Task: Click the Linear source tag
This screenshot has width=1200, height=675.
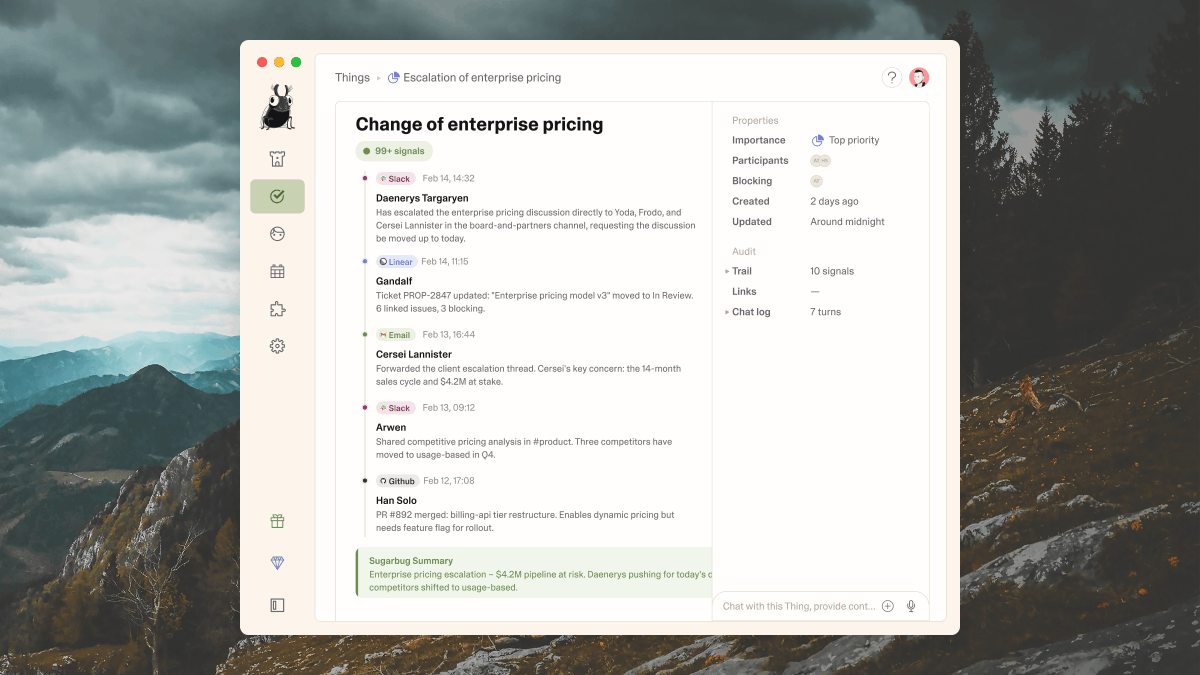Action: [396, 262]
